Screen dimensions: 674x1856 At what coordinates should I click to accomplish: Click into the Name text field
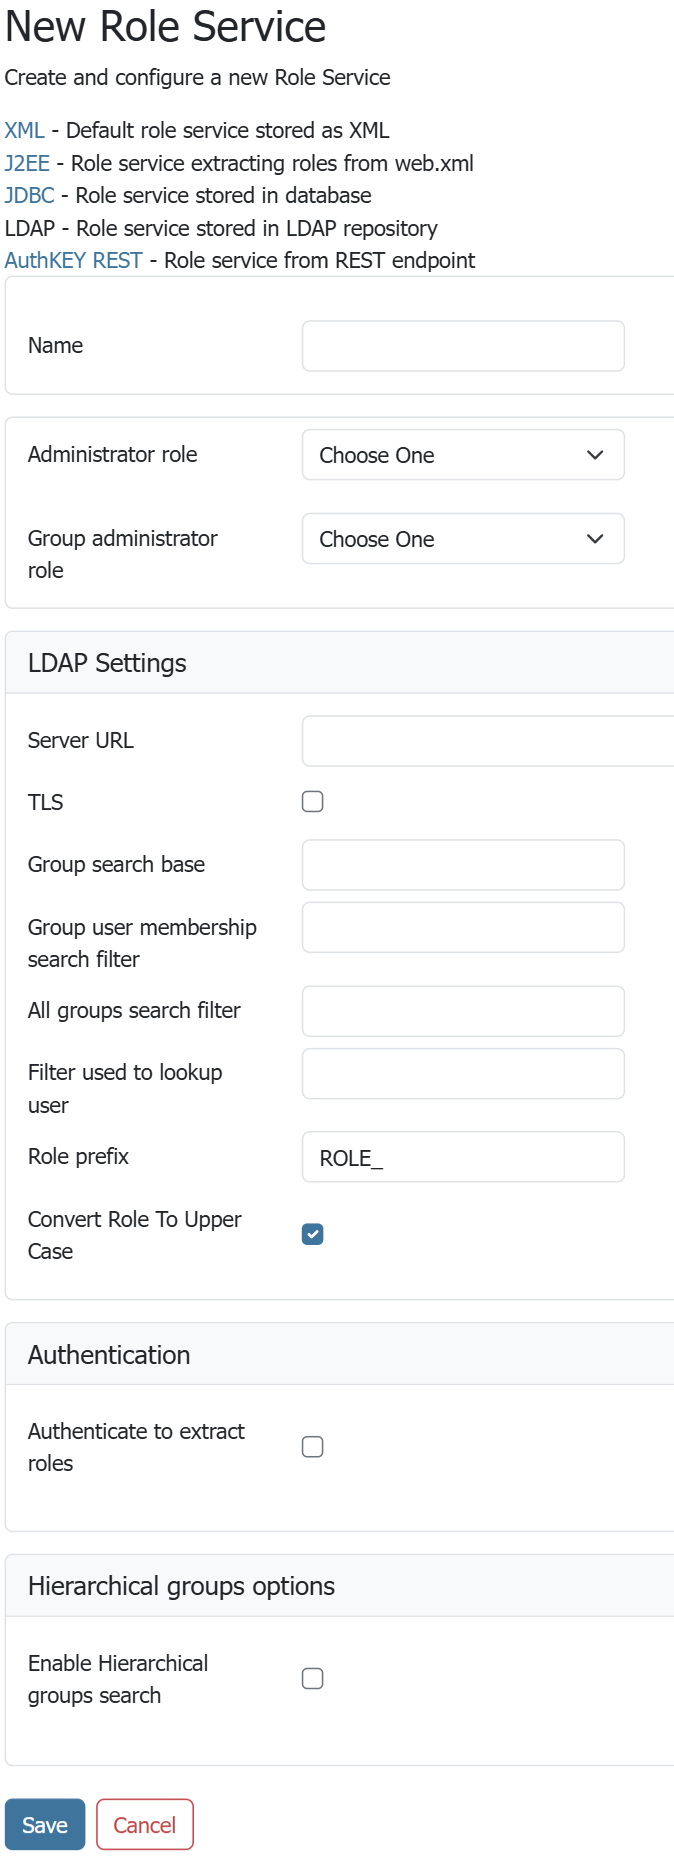pos(463,346)
